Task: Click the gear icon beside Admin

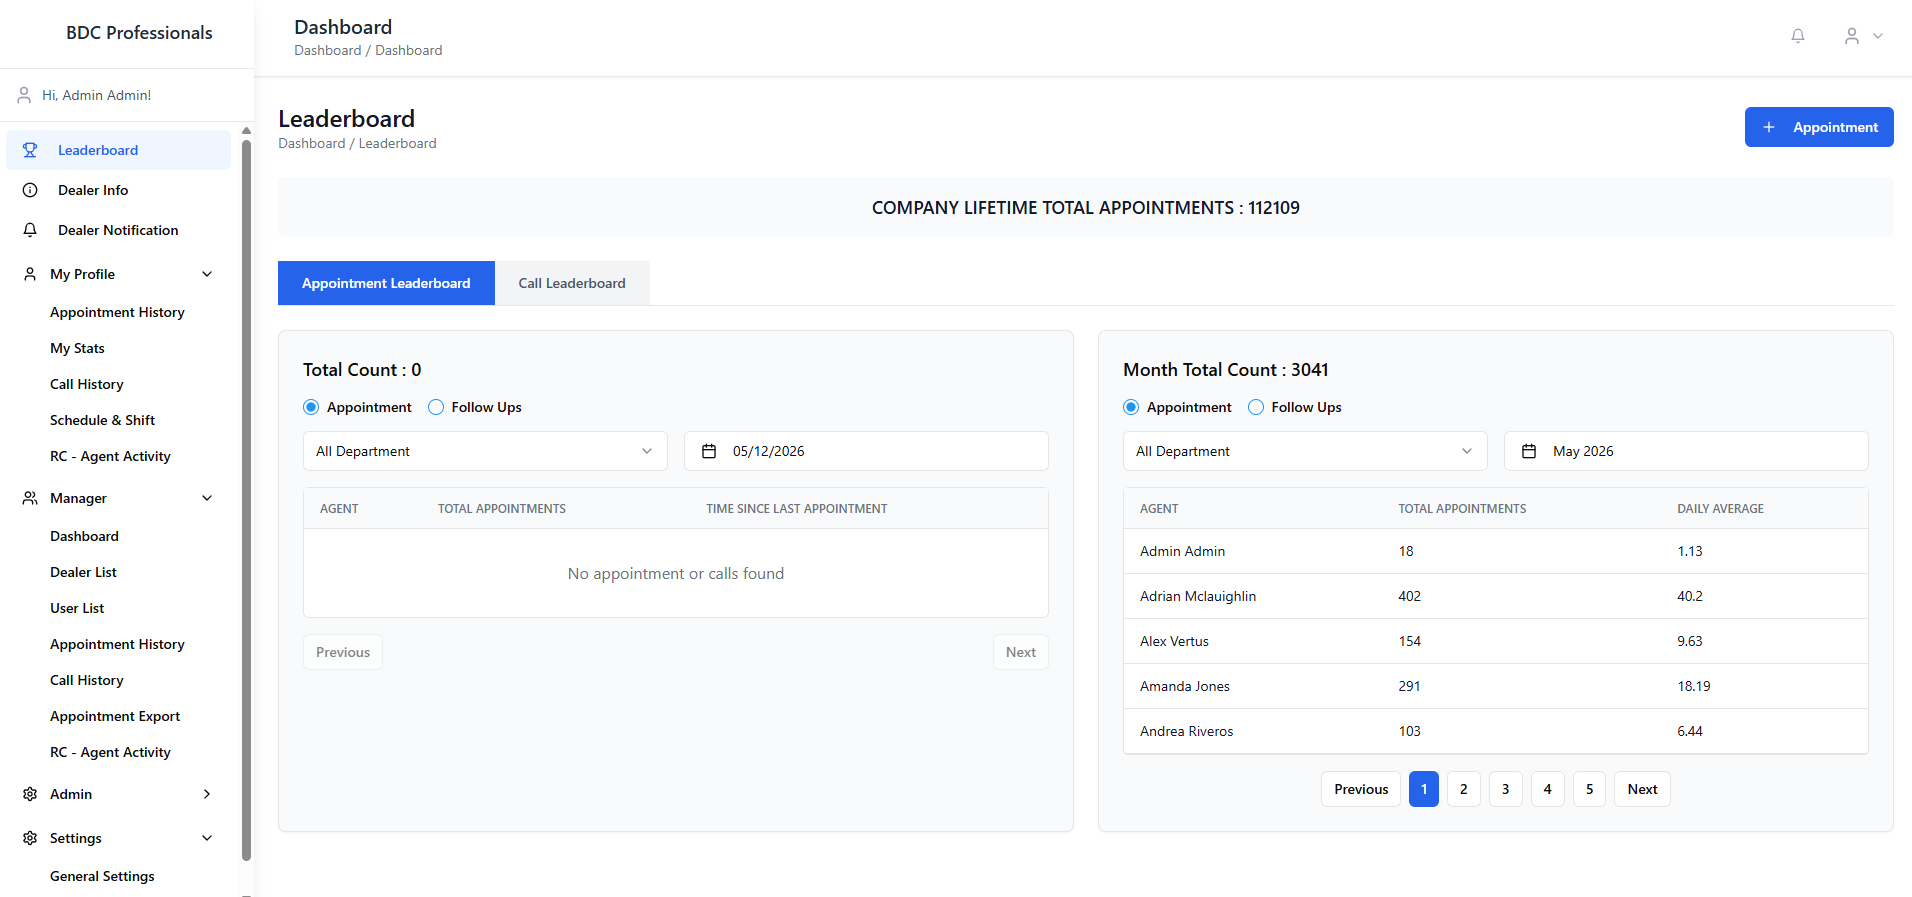Action: [30, 794]
